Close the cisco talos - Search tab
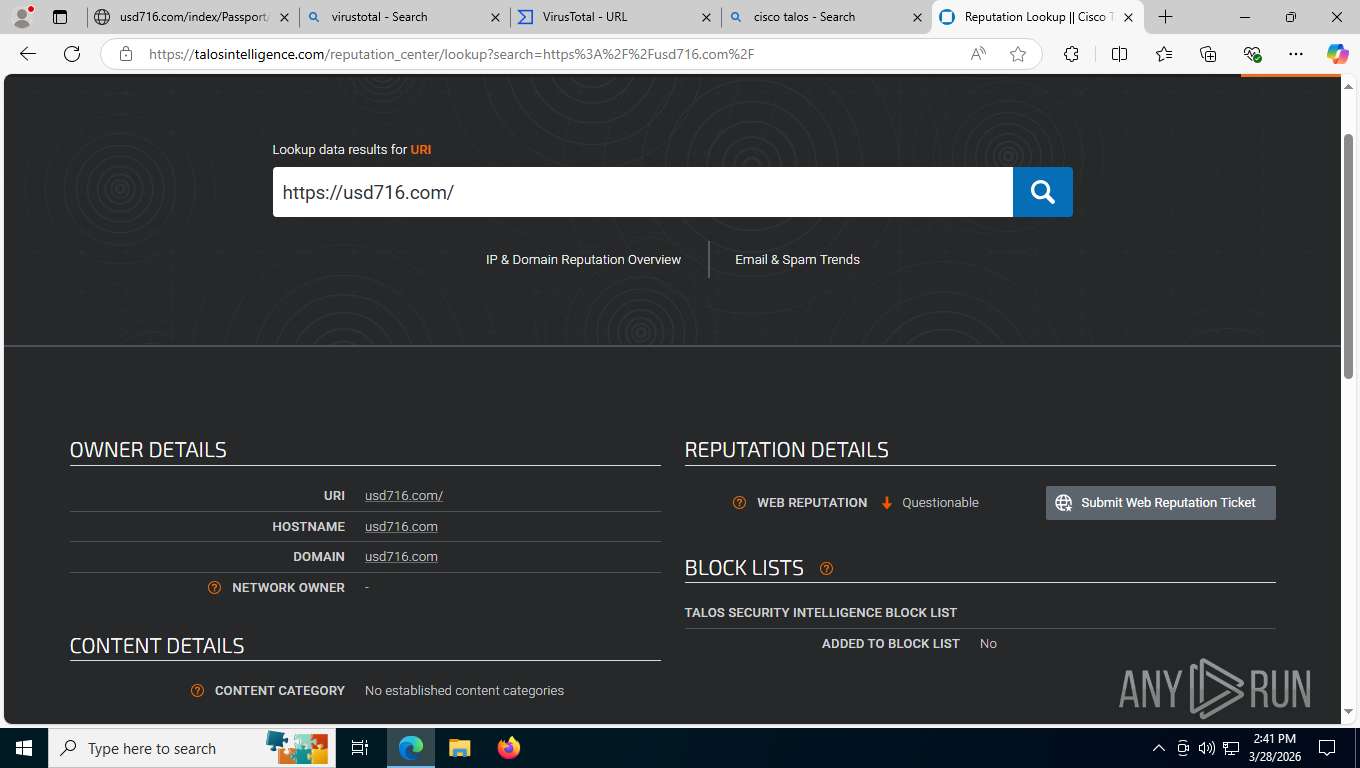Screen dimensions: 1360x768 (x=917, y=17)
